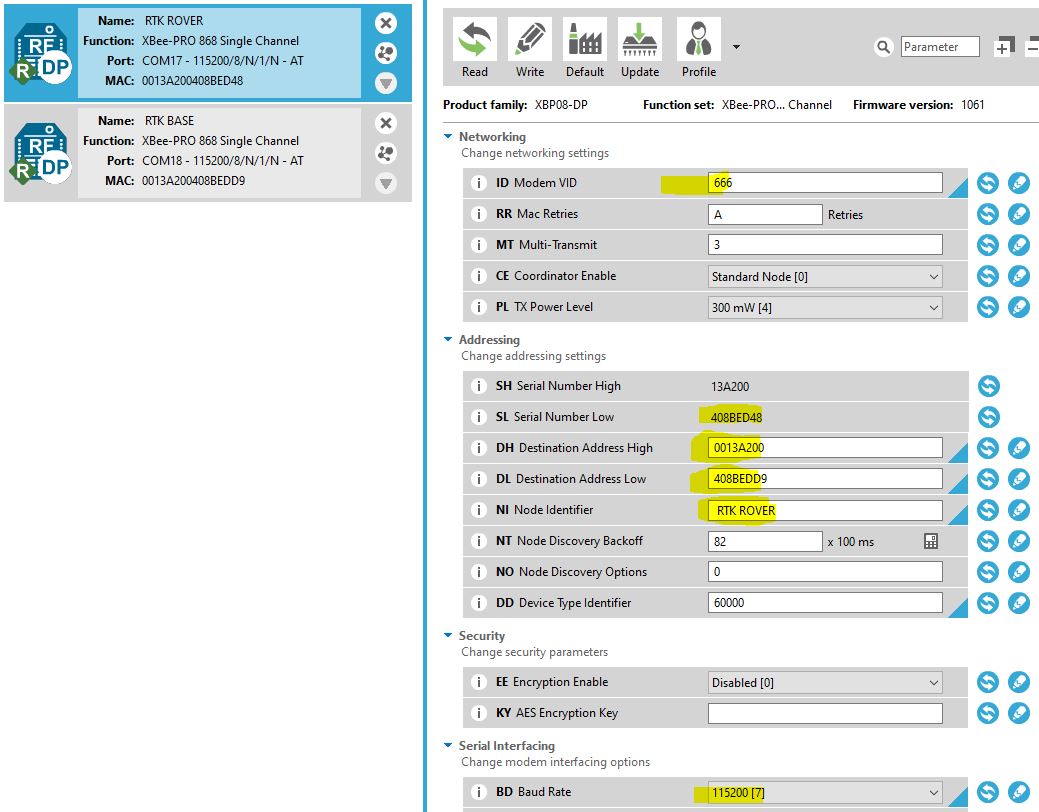Click the Write toolbar button
Screen dimensions: 1039x812
[529, 48]
